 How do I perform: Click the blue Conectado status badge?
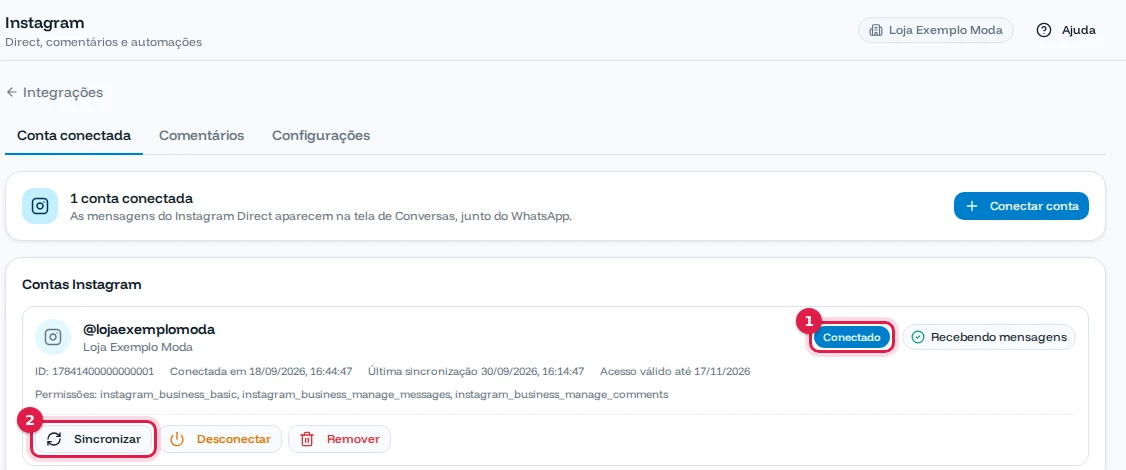coord(852,337)
